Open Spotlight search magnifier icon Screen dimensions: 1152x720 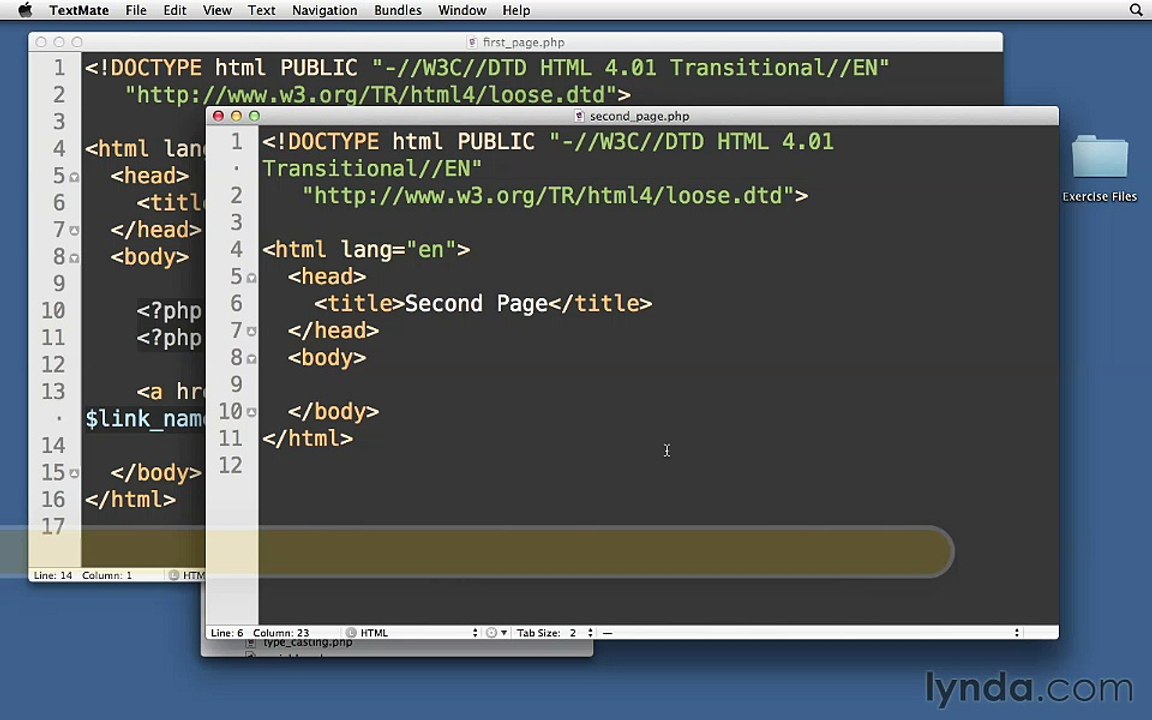pos(1136,10)
